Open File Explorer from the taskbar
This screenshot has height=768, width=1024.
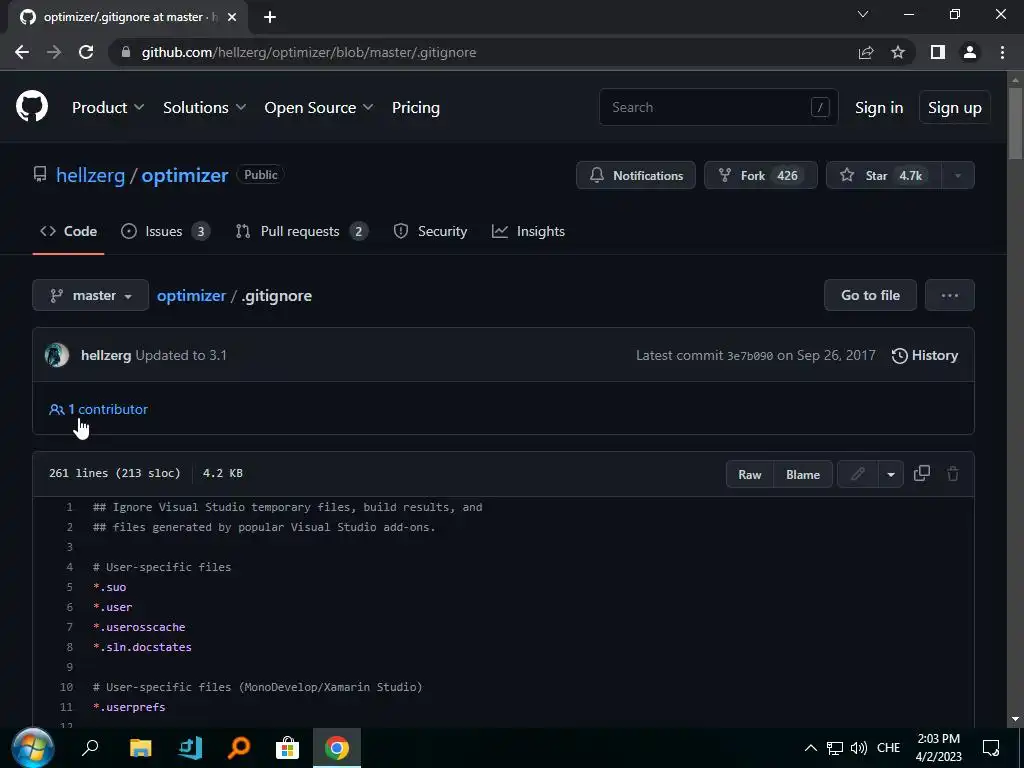tap(140, 748)
